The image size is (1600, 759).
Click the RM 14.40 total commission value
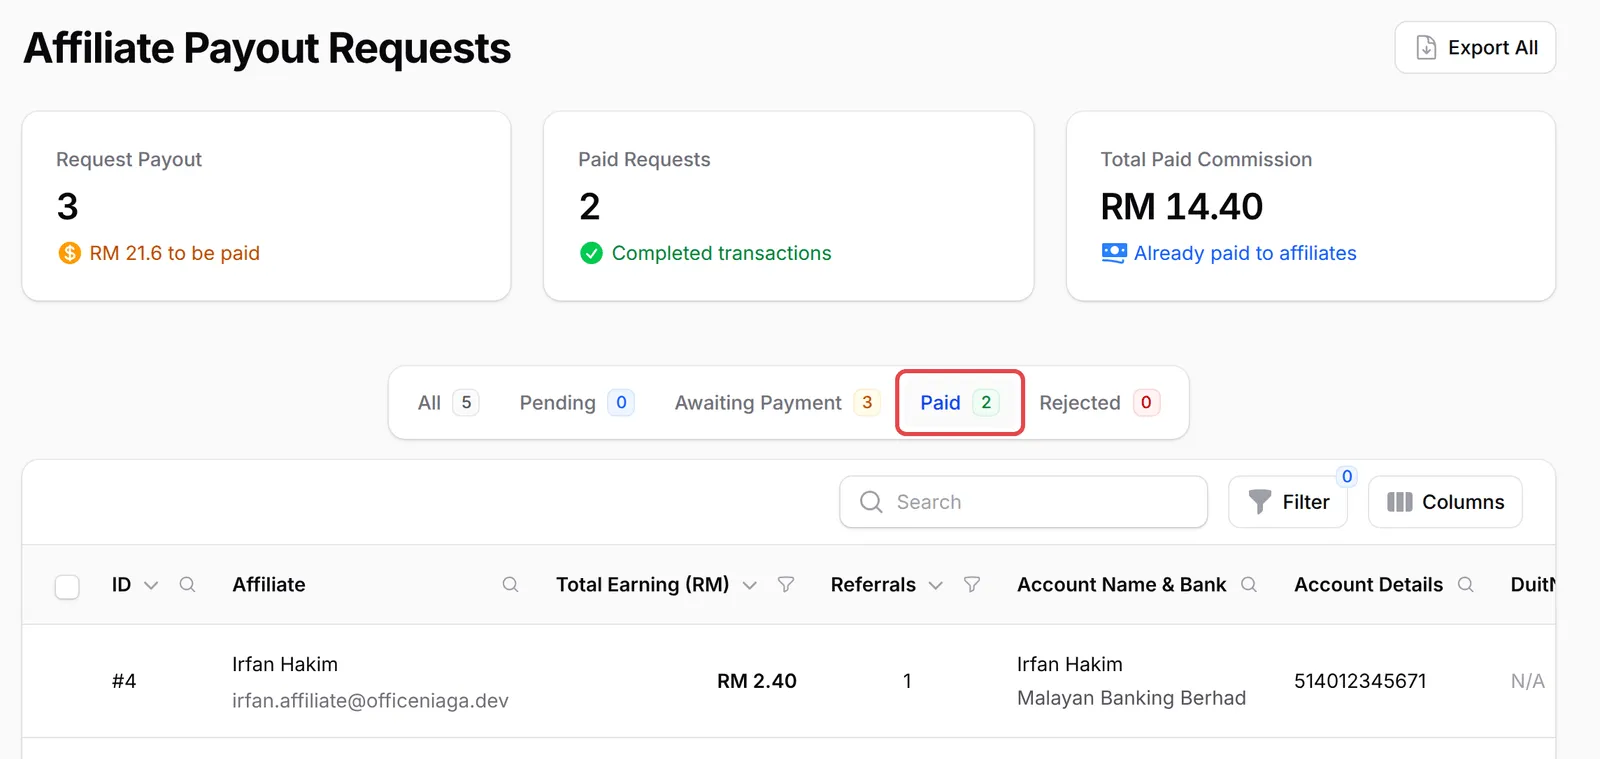click(x=1182, y=206)
